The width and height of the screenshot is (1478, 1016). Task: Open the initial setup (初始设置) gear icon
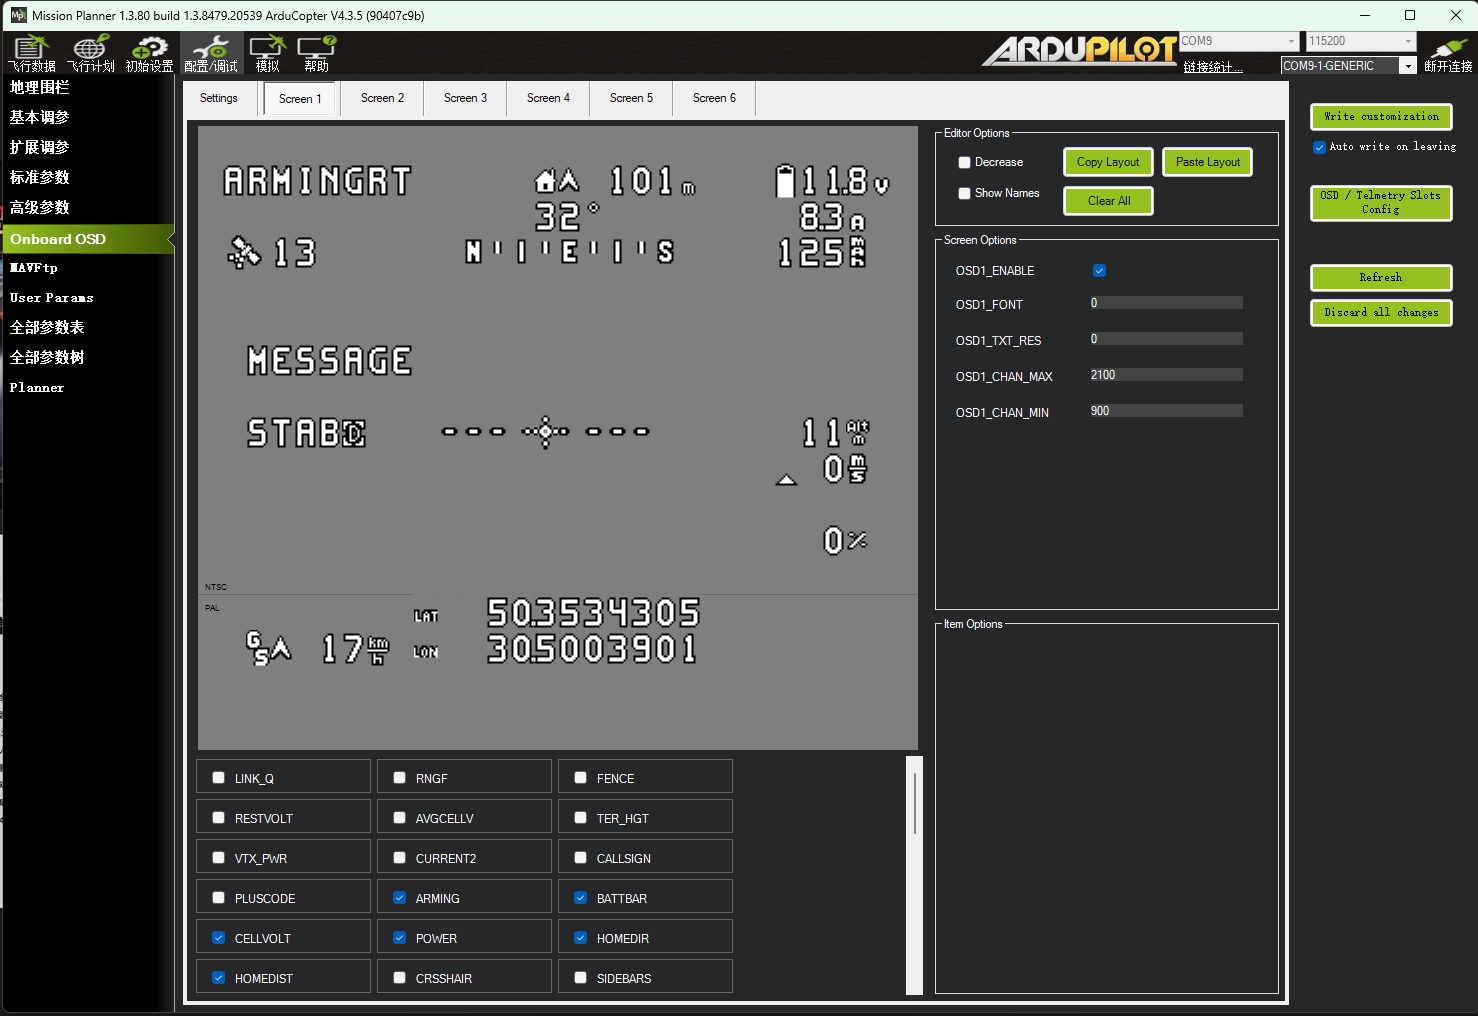(149, 52)
